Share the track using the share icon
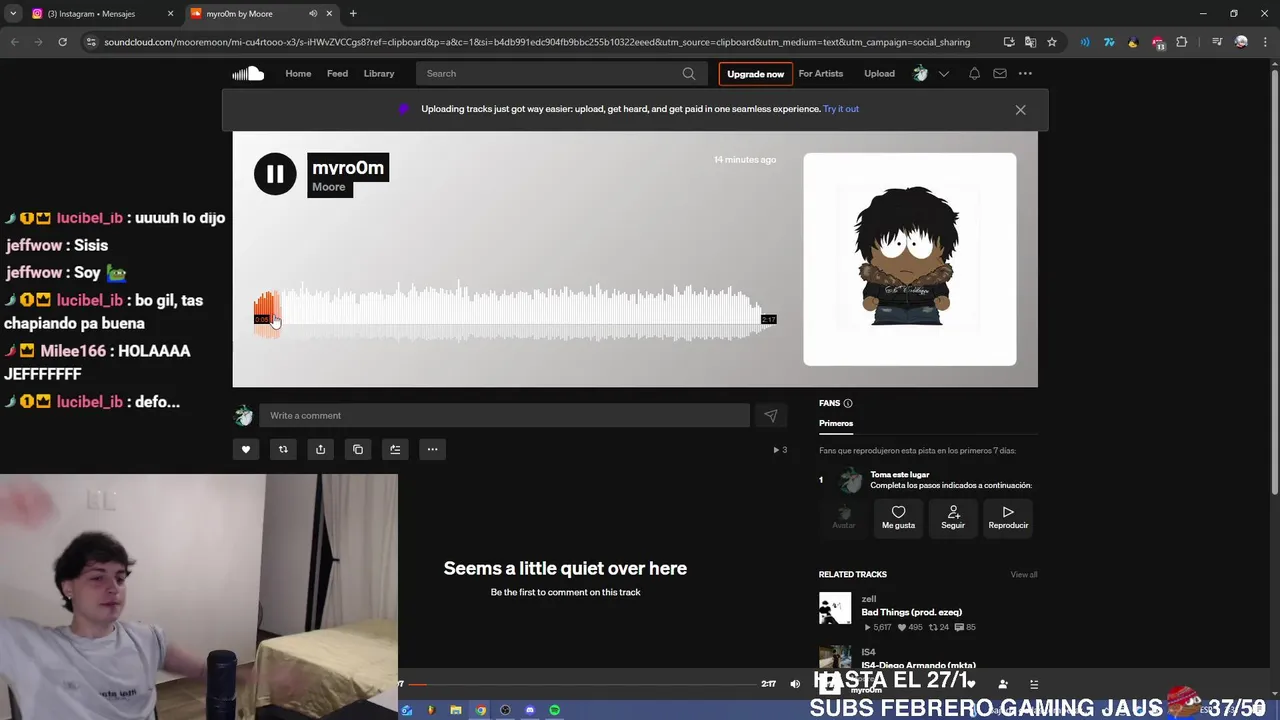Image resolution: width=1280 pixels, height=720 pixels. click(320, 449)
